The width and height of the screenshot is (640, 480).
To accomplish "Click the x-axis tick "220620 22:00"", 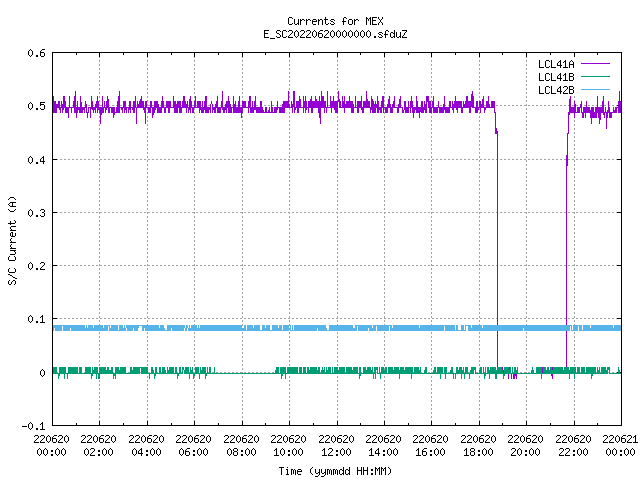I will (x=573, y=446).
